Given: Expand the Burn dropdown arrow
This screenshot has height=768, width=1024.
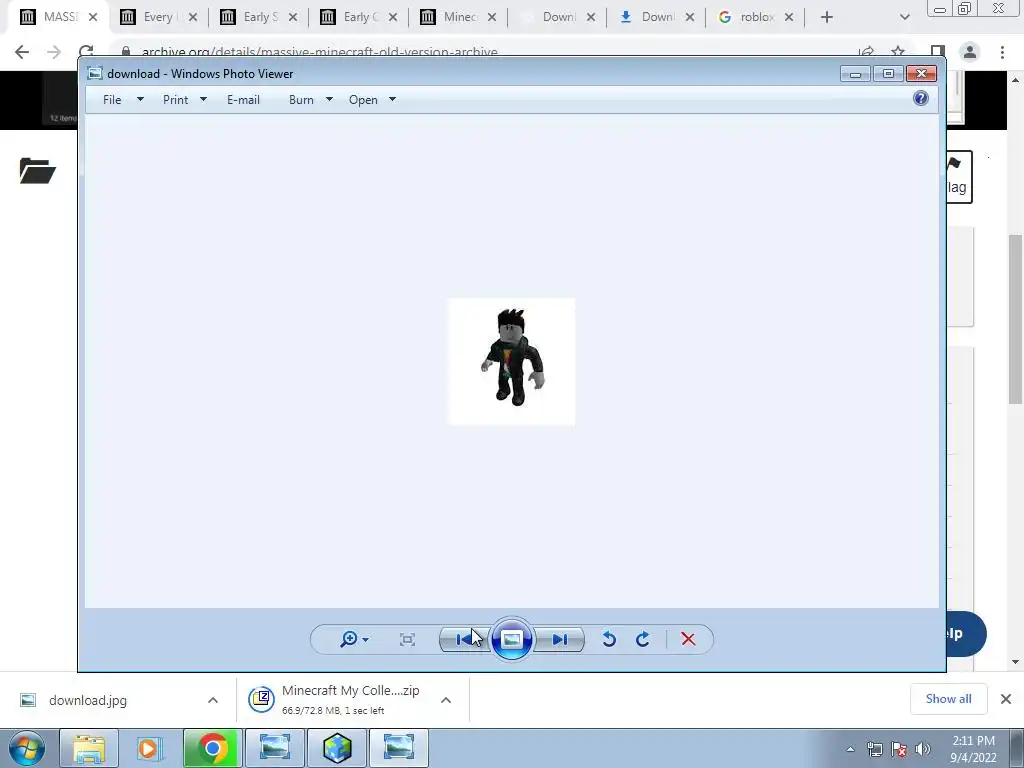Looking at the screenshot, I should (x=329, y=100).
